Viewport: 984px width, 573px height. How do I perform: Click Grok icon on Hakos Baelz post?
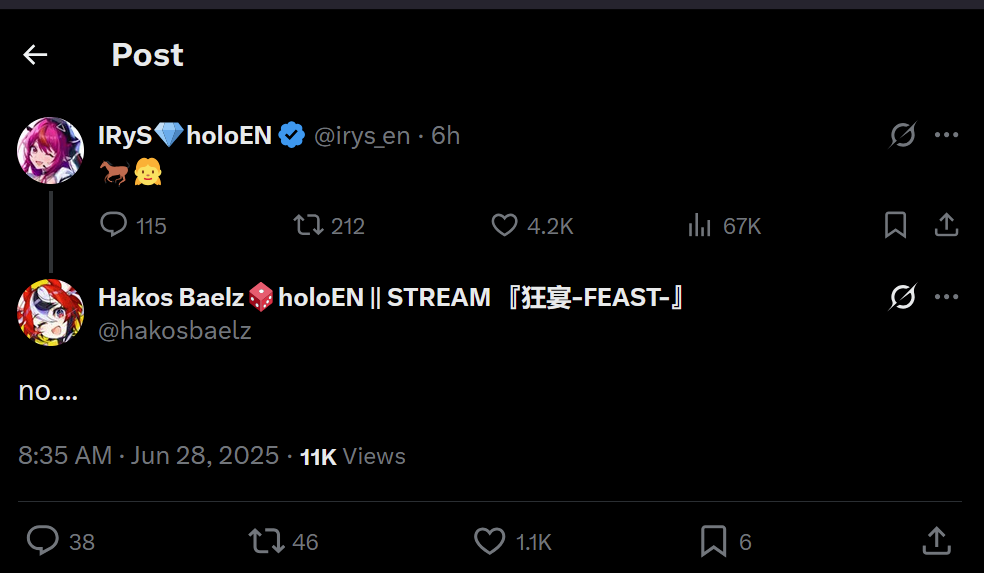coord(903,297)
